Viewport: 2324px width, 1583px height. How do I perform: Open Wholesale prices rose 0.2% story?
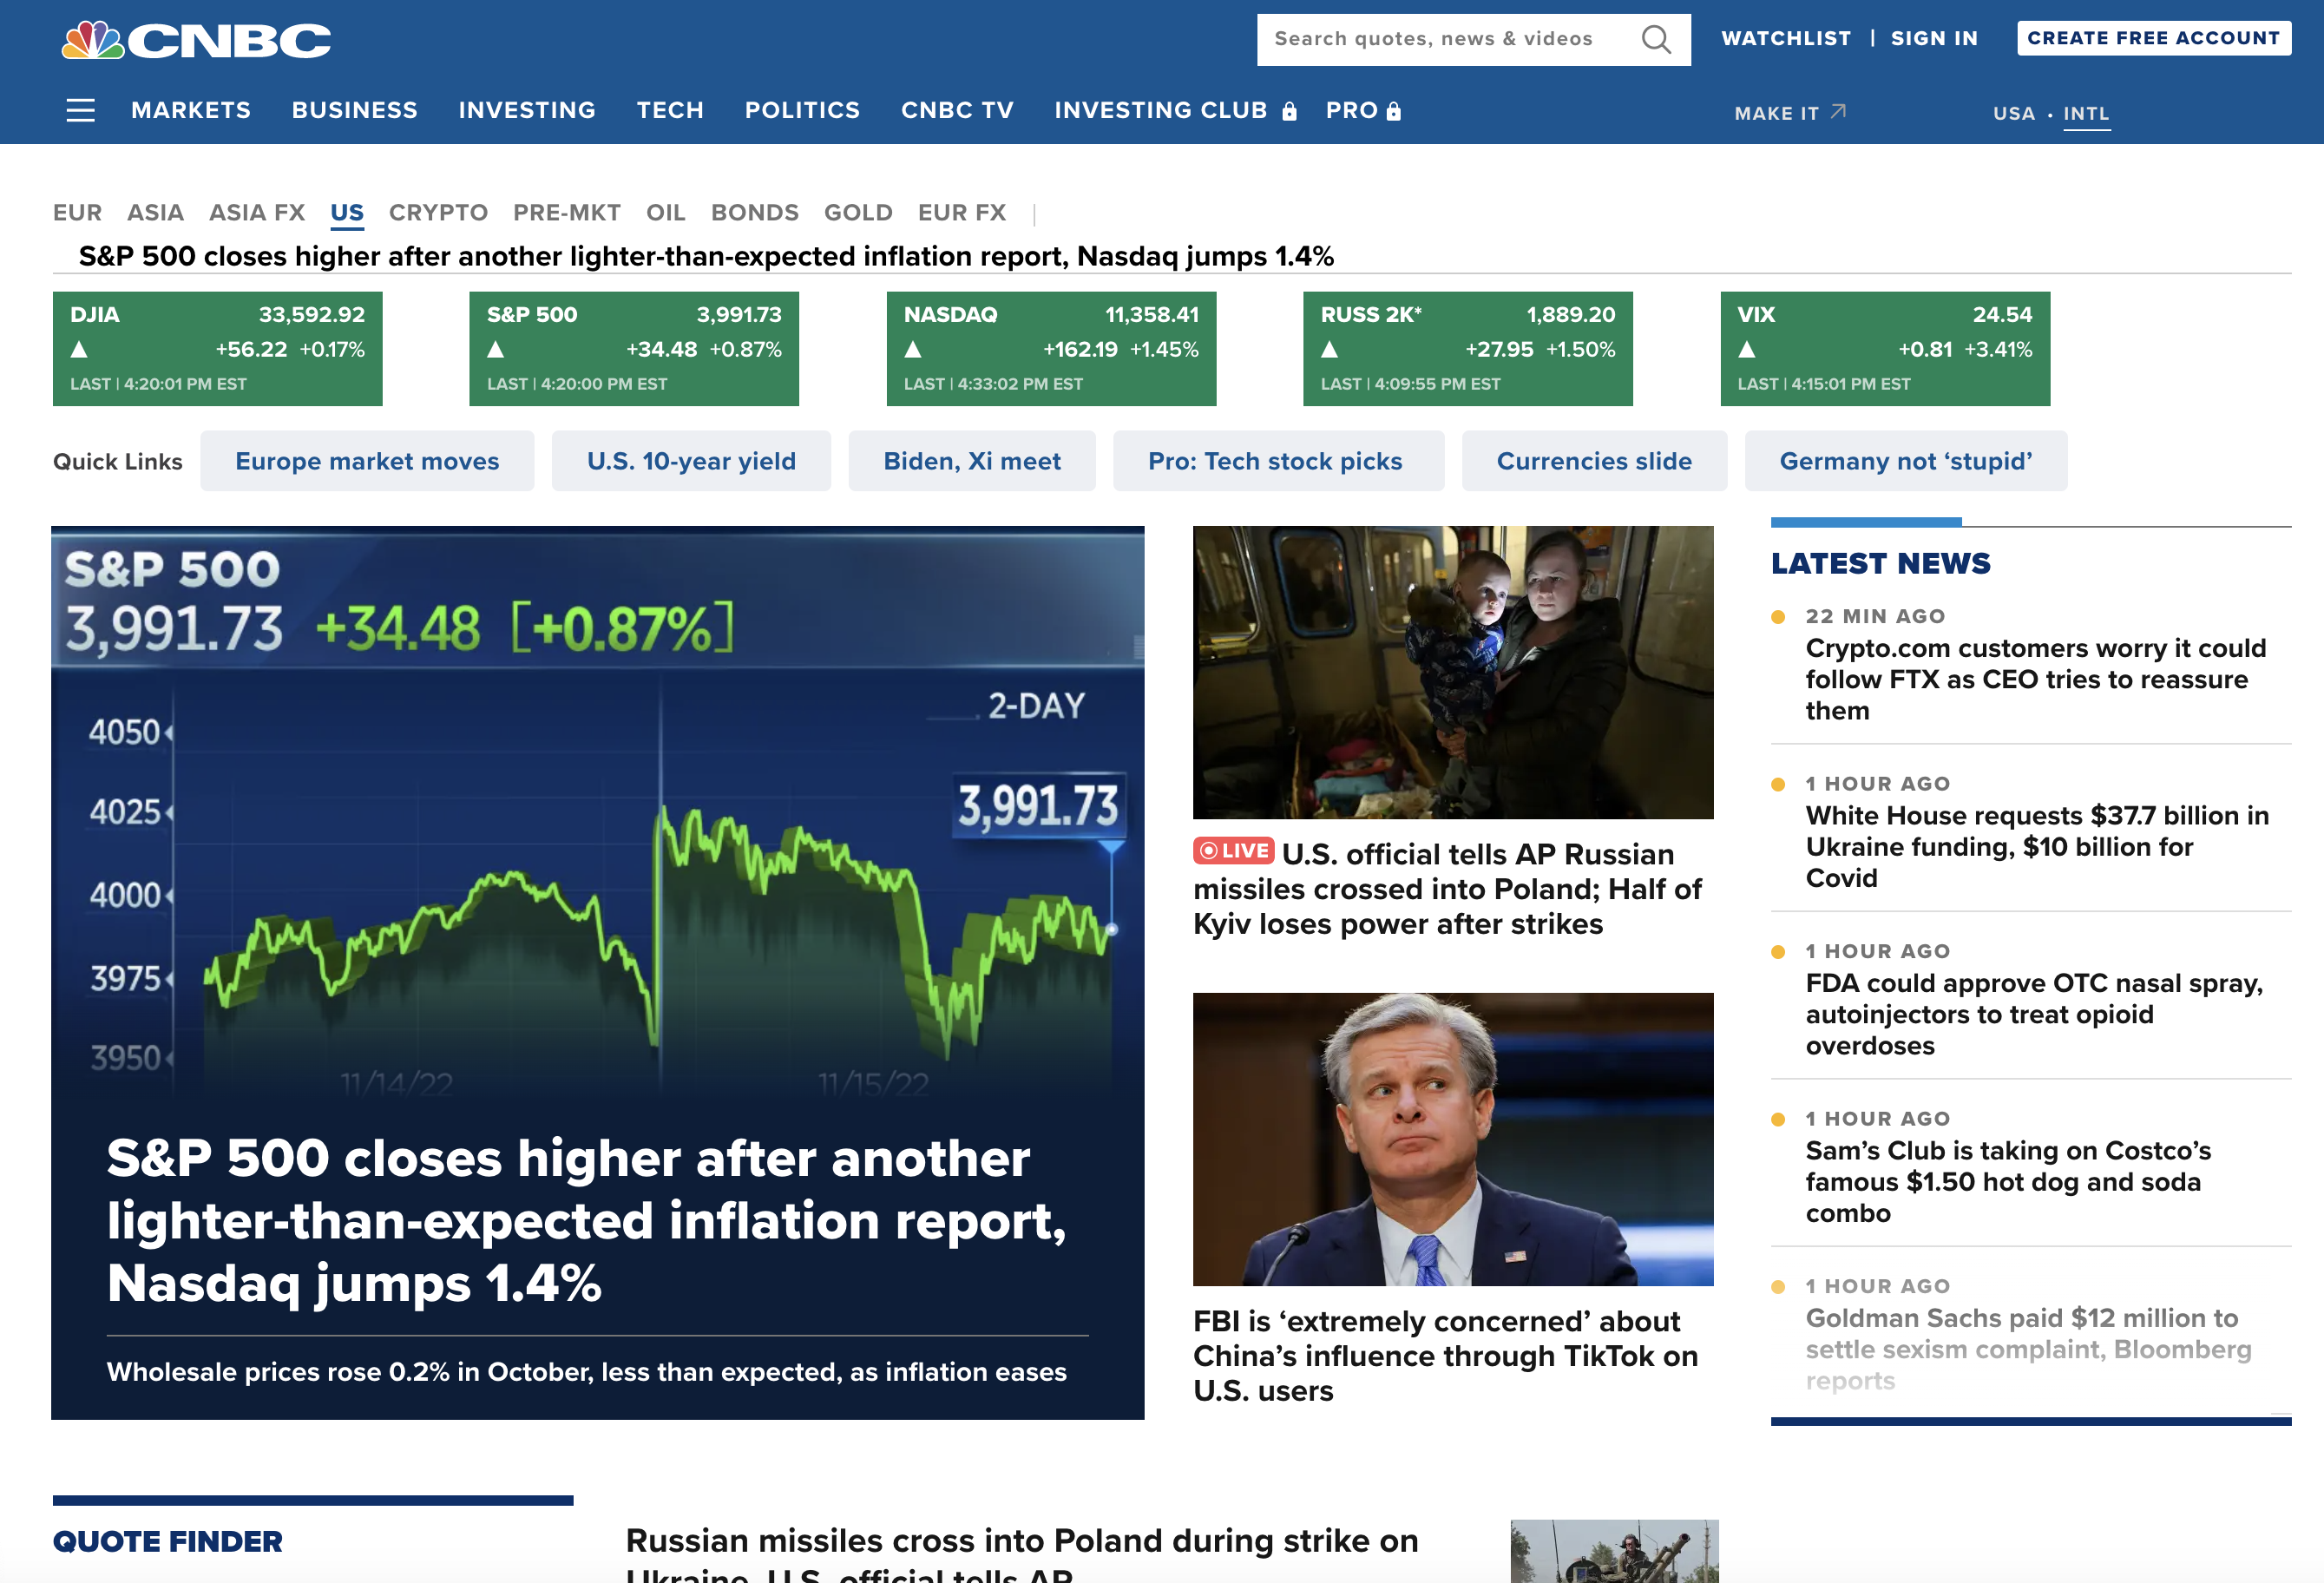(587, 1371)
